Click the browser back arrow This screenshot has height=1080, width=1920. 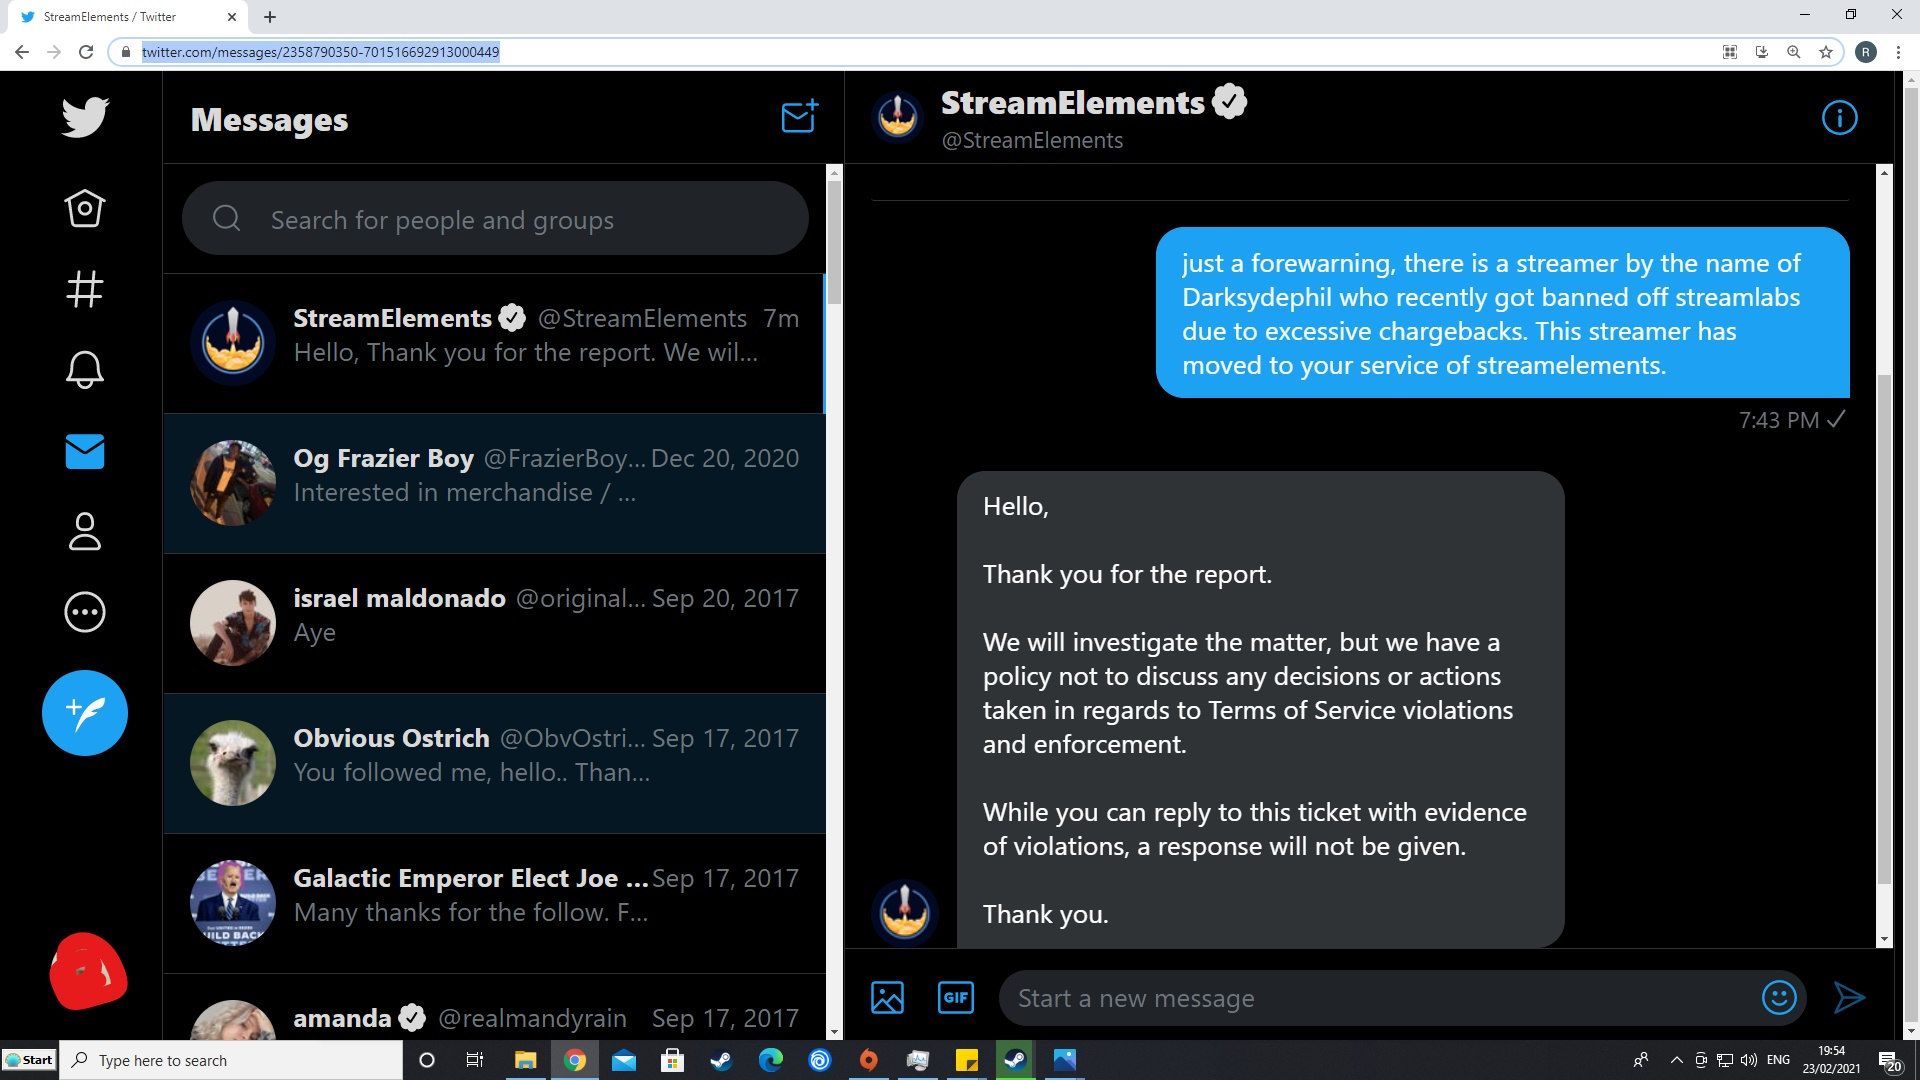click(22, 52)
